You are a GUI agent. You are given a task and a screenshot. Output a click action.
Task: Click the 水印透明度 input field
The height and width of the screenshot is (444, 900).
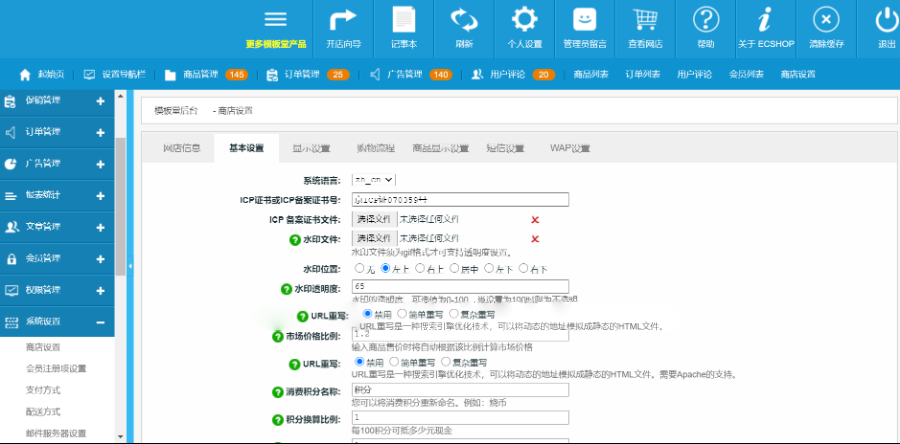[x=460, y=287]
